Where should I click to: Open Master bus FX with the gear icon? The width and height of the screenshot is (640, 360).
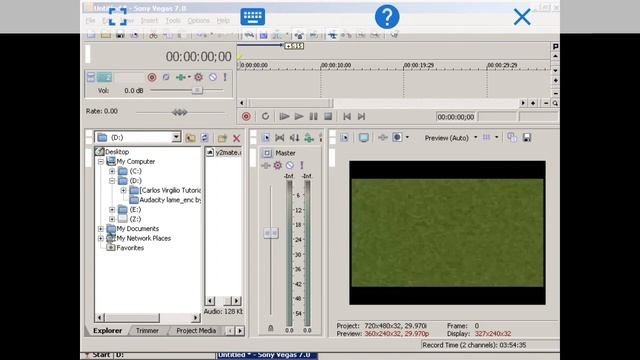[278, 165]
